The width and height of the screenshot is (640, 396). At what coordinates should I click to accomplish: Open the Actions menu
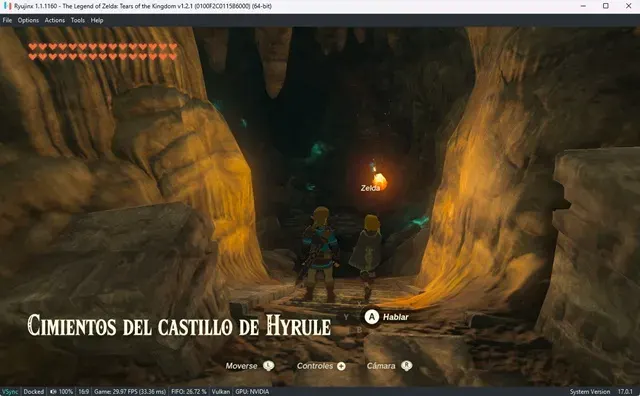point(55,20)
